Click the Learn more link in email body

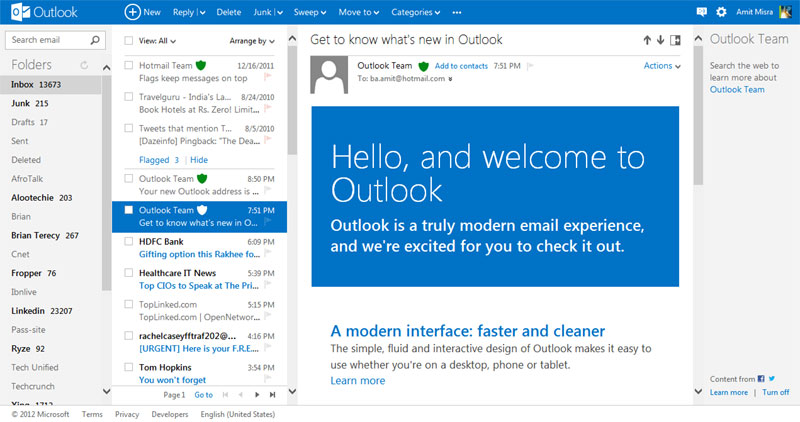(x=358, y=381)
